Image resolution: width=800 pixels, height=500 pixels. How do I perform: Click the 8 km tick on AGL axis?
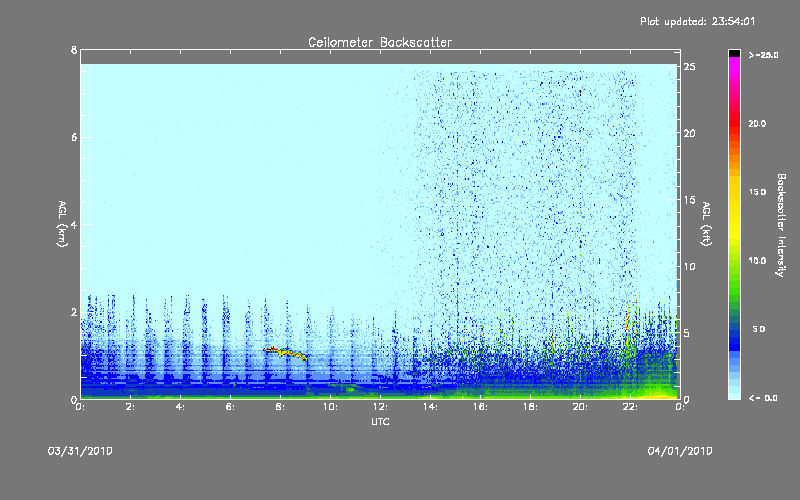[x=74, y=50]
